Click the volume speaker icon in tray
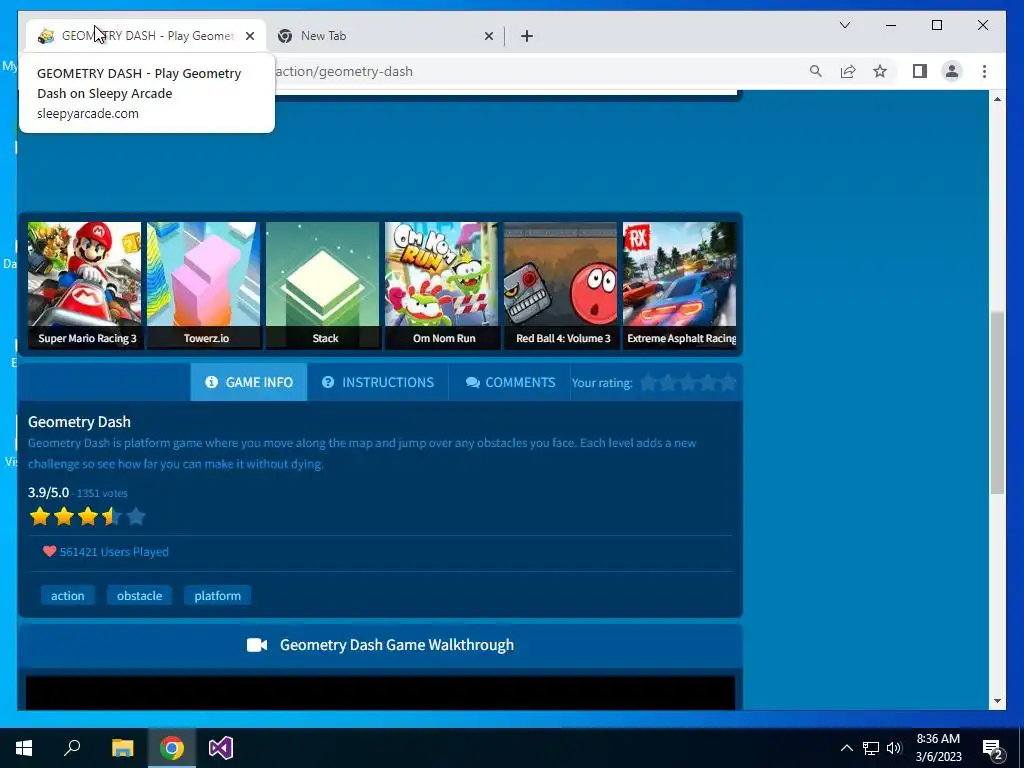 [894, 748]
